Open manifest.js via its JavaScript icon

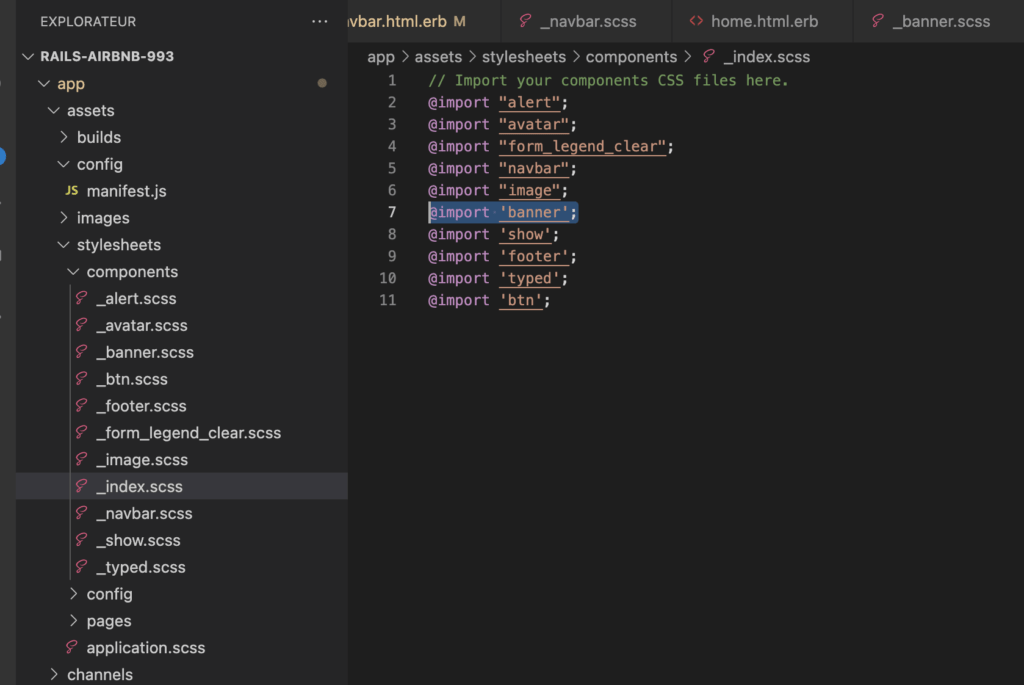click(71, 191)
